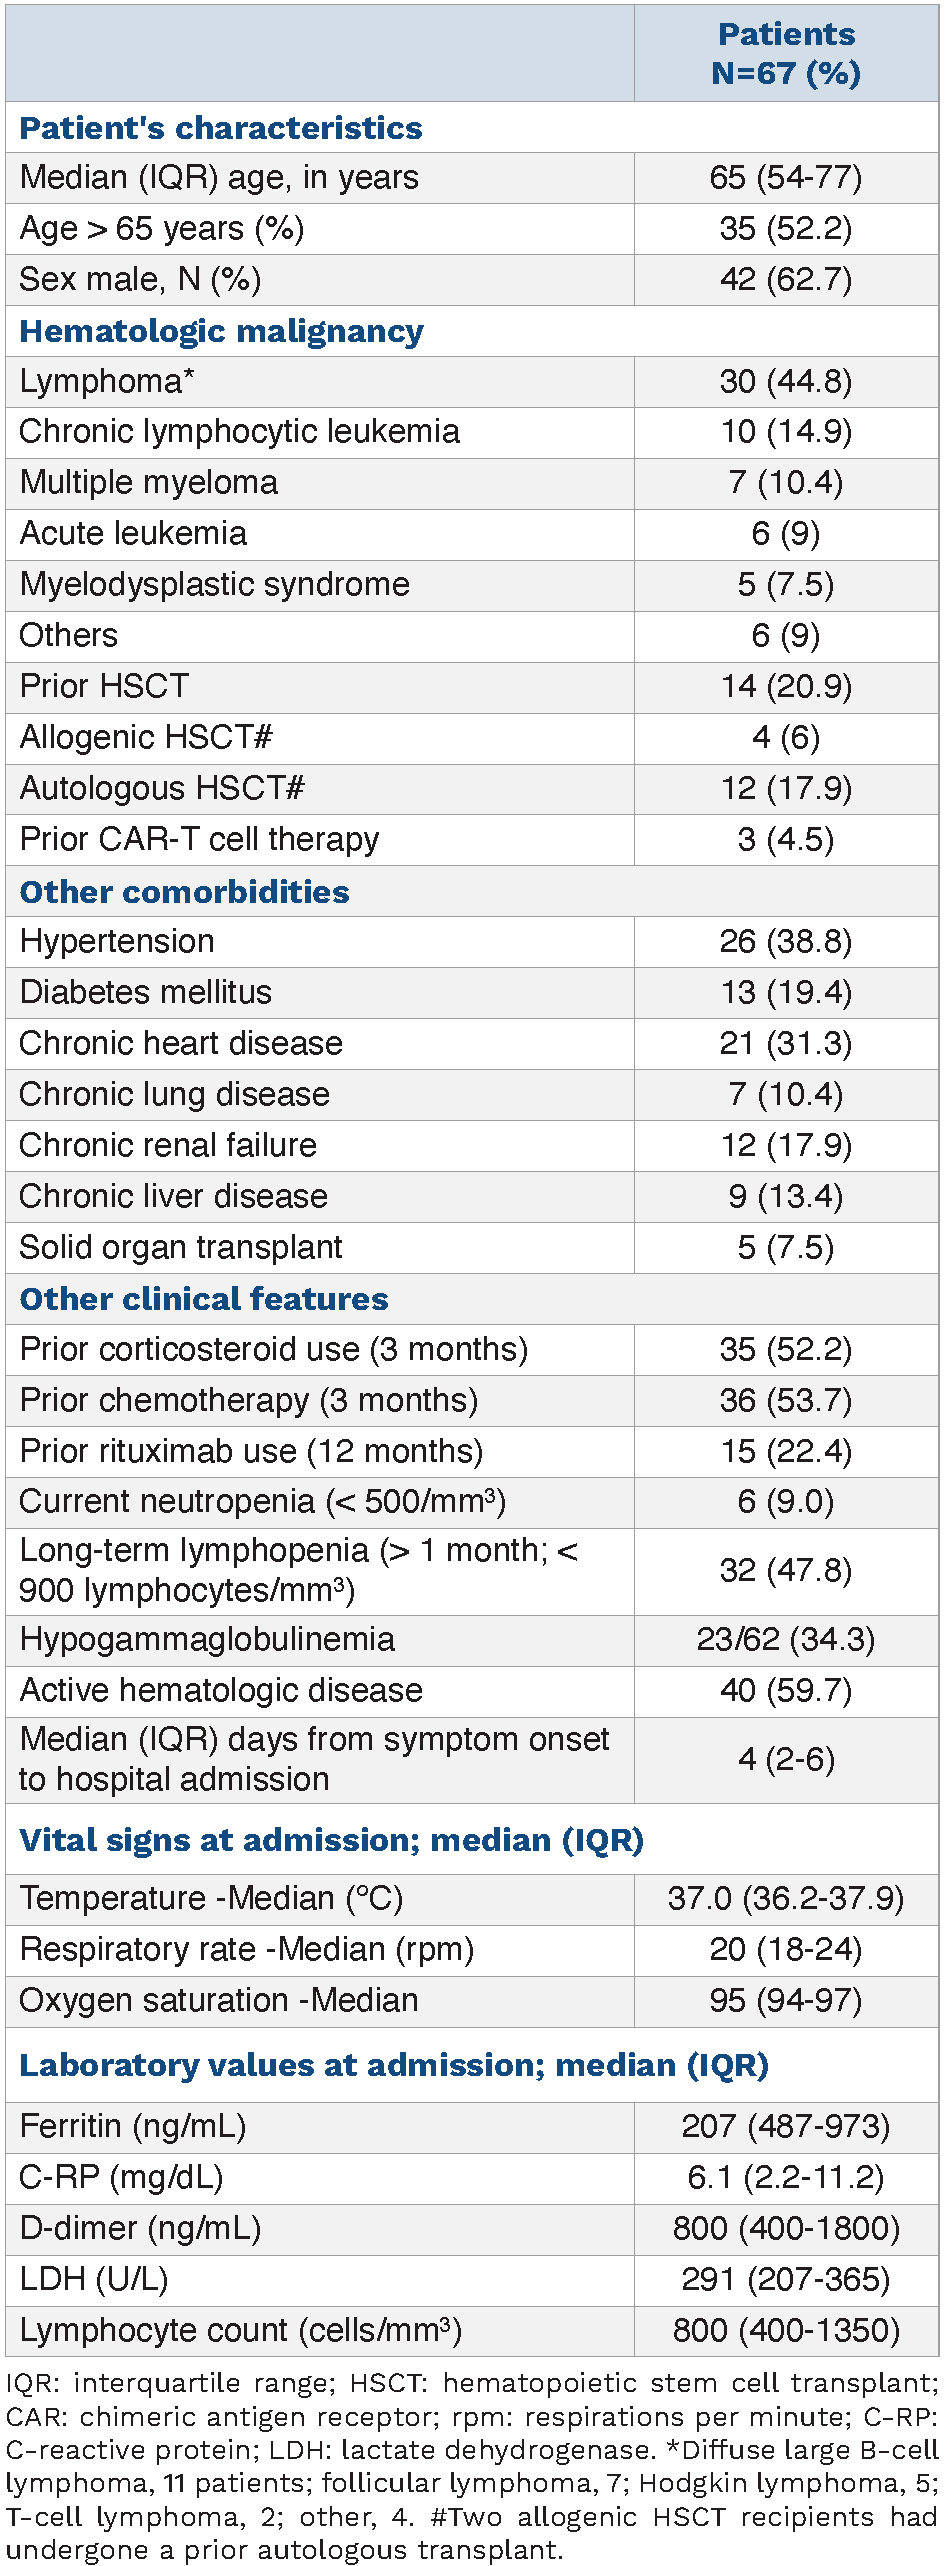Click the "Prior rituximab use (12 months)" row label
The height and width of the screenshot is (2566, 947).
coord(251,1451)
